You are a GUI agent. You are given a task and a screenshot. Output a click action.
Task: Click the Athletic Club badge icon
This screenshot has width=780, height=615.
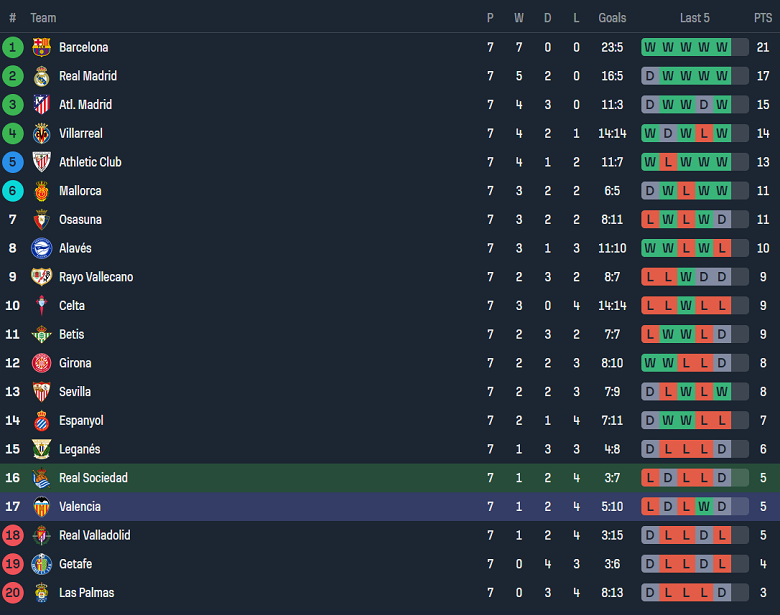click(x=41, y=162)
